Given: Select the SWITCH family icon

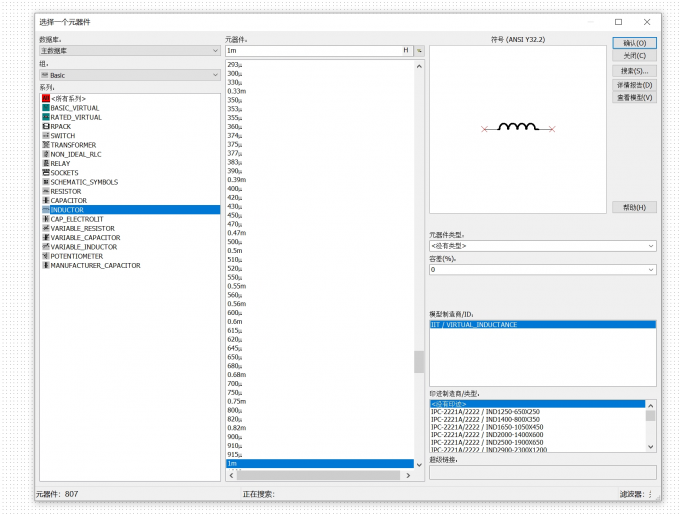Looking at the screenshot, I should (x=46, y=135).
